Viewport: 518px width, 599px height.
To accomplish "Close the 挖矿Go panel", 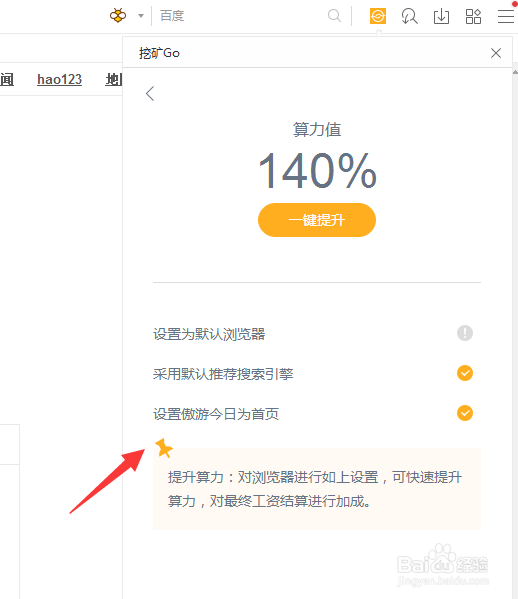I will click(495, 53).
